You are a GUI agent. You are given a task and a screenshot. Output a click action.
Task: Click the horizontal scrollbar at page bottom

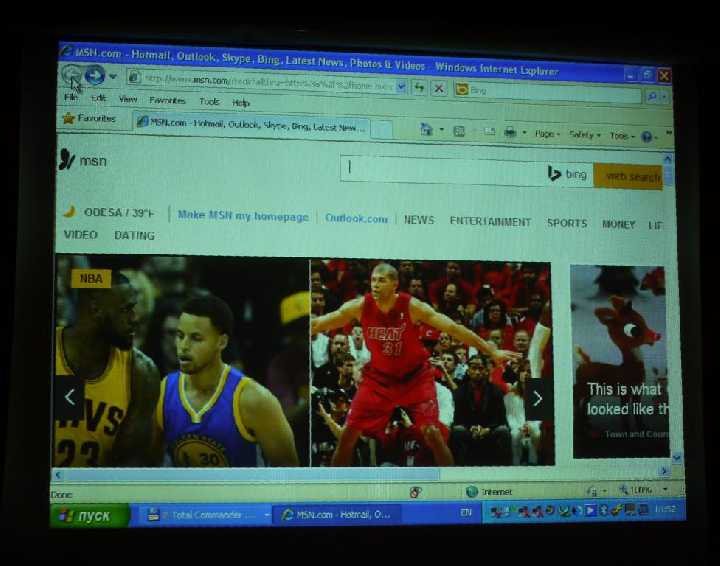[x=360, y=473]
